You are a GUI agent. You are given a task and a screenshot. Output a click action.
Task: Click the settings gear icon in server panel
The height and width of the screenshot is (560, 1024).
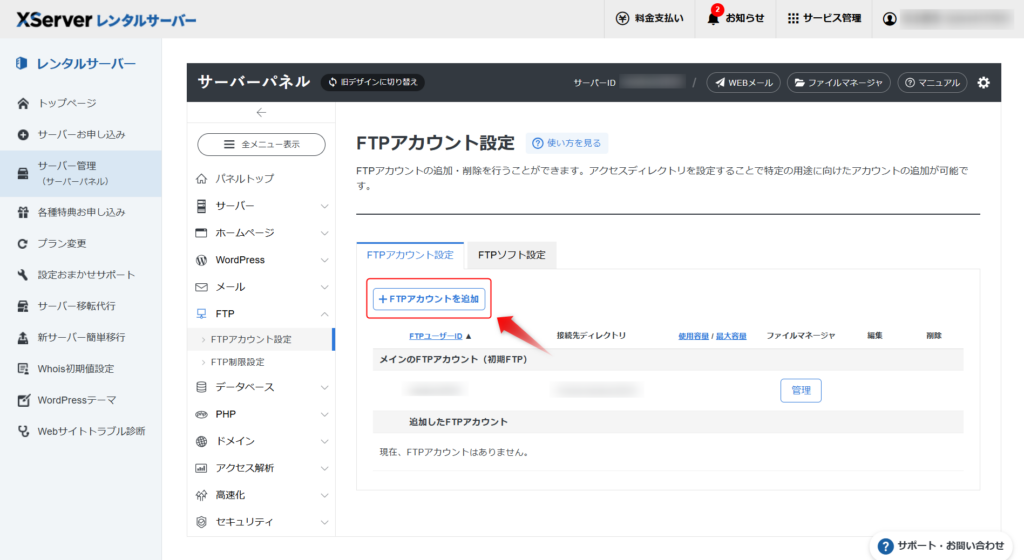tap(983, 83)
